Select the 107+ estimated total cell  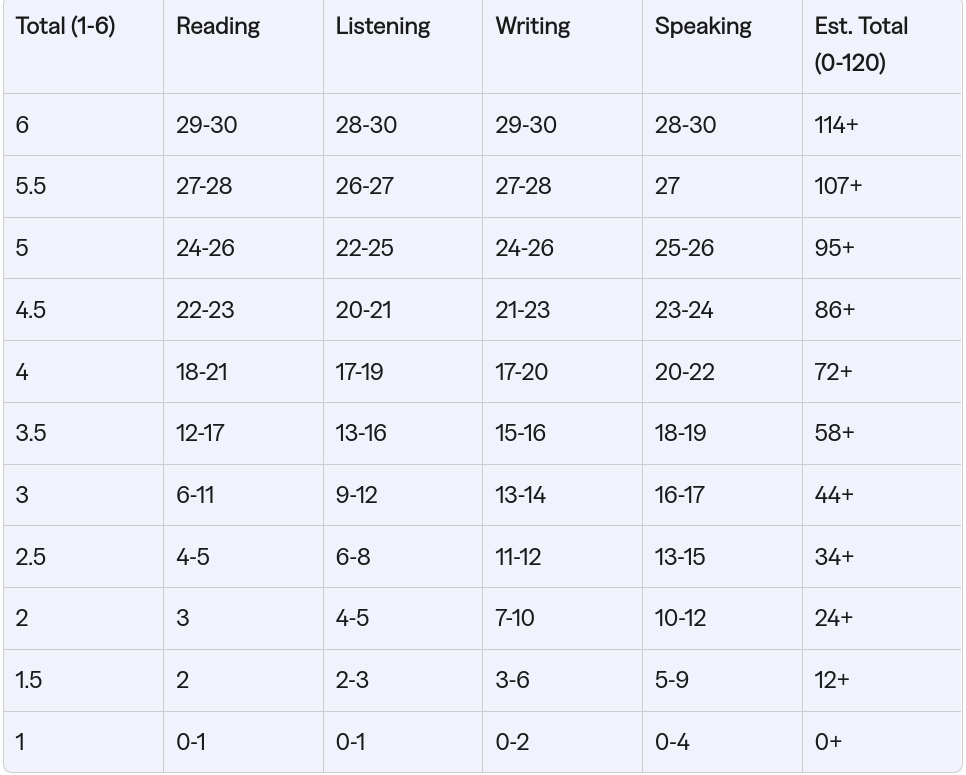(838, 186)
